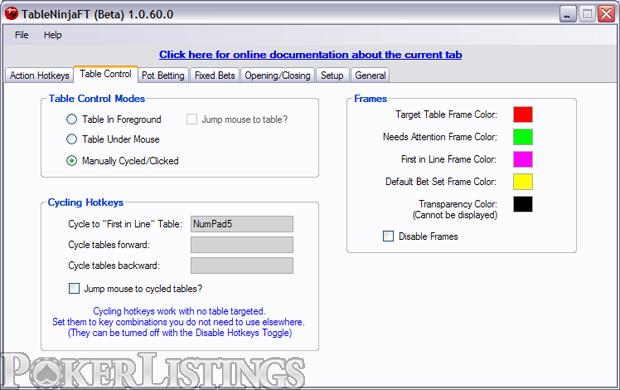Viewport: 620px width, 390px height.
Task: Change the yellow Default Bet Set Frame Color
Action: [x=523, y=182]
